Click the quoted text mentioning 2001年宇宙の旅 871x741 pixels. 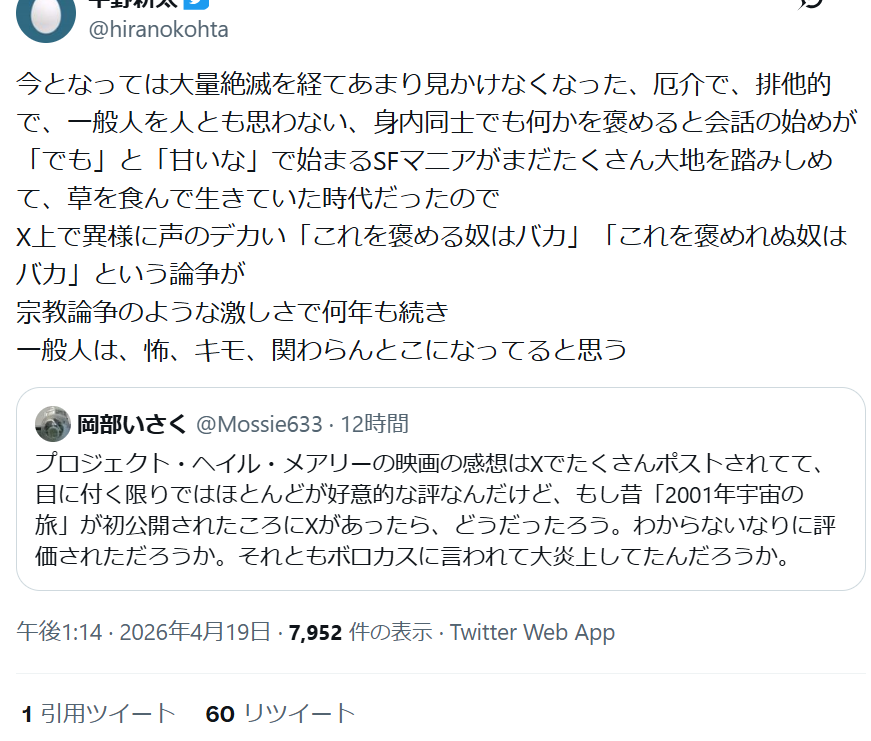435,509
